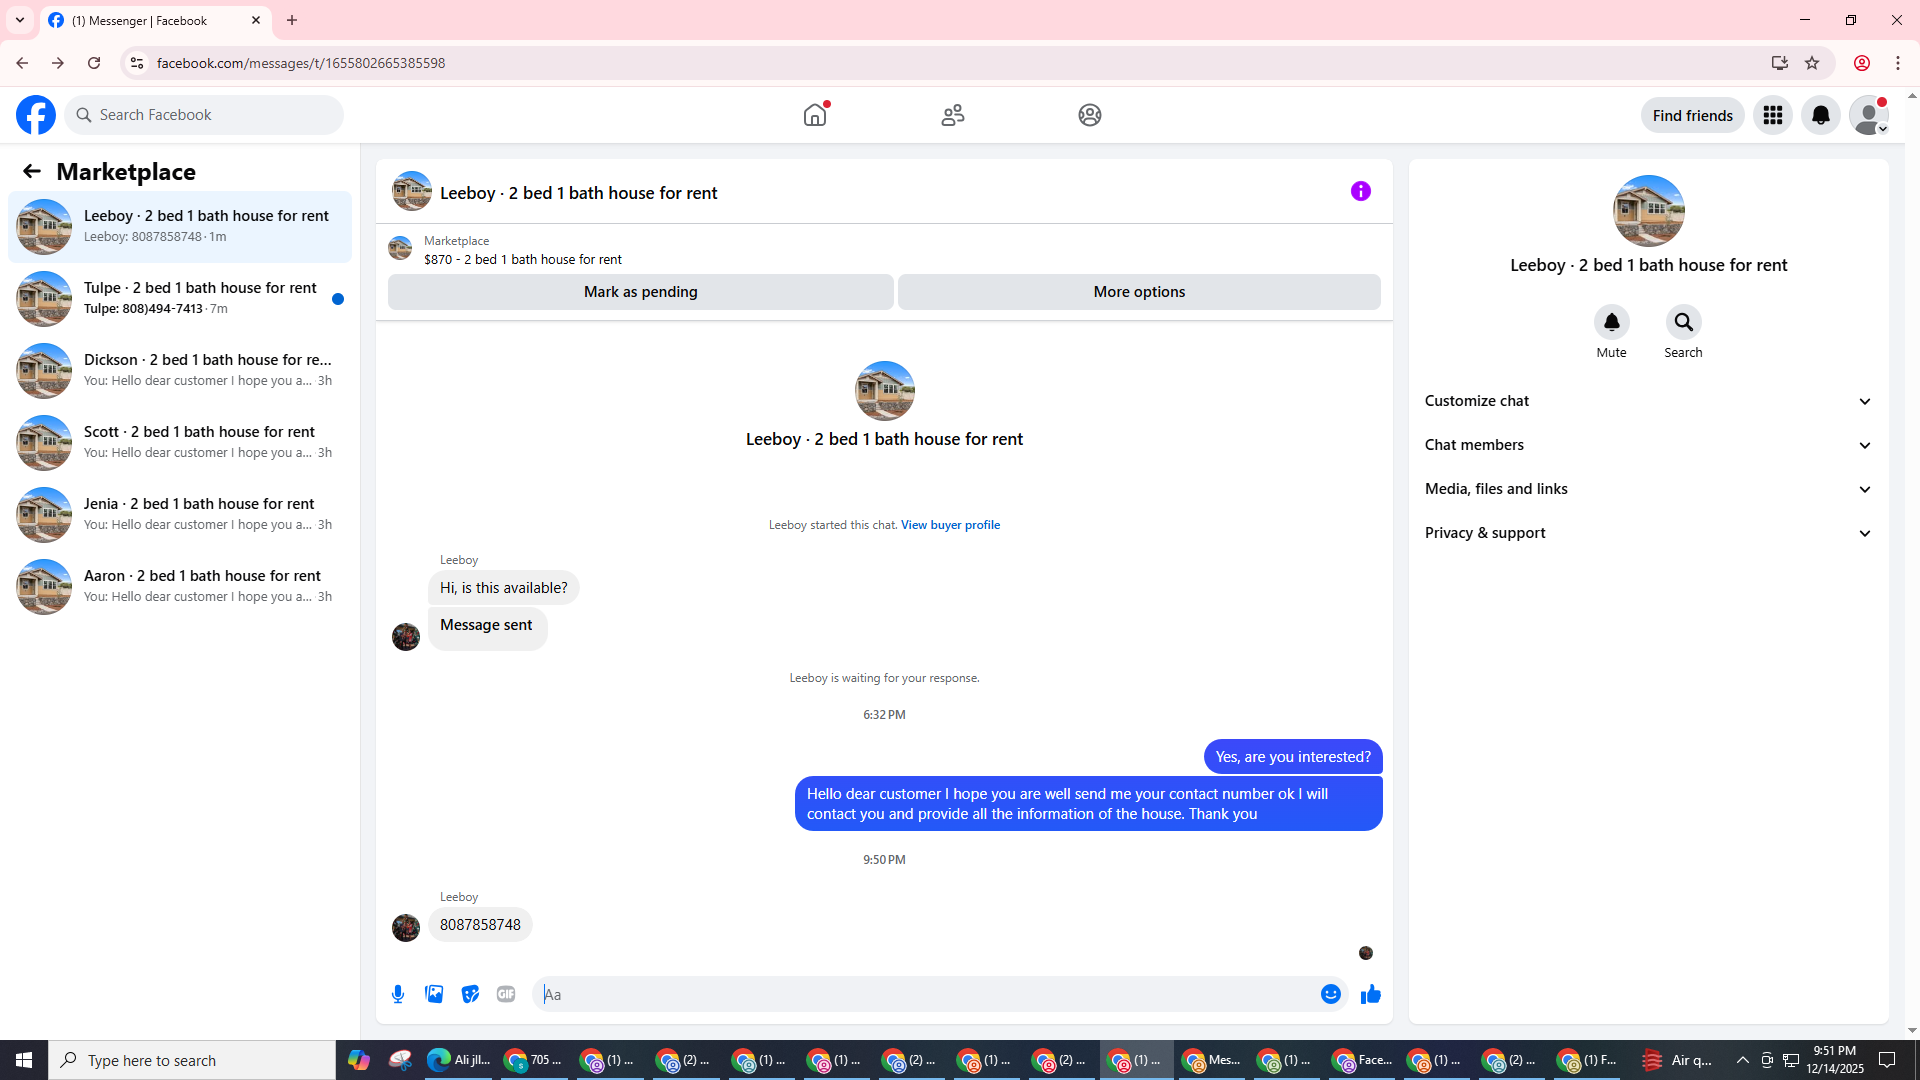The image size is (1920, 1080).
Task: Open the GIF picker icon
Action: point(506,994)
